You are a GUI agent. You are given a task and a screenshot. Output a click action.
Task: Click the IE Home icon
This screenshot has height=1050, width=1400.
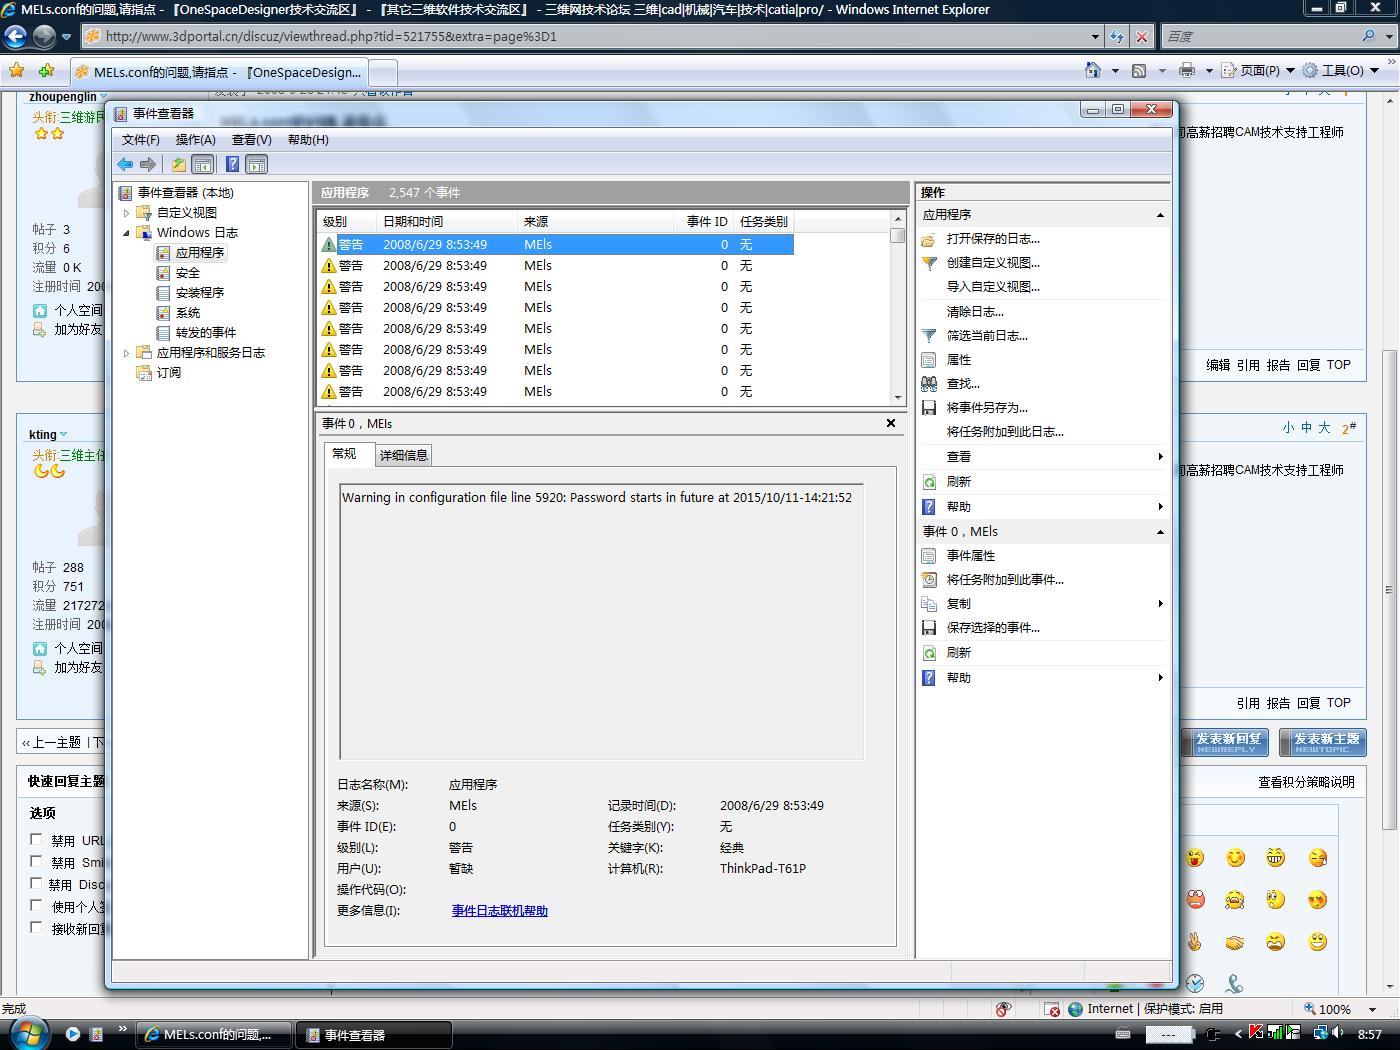(x=1093, y=70)
